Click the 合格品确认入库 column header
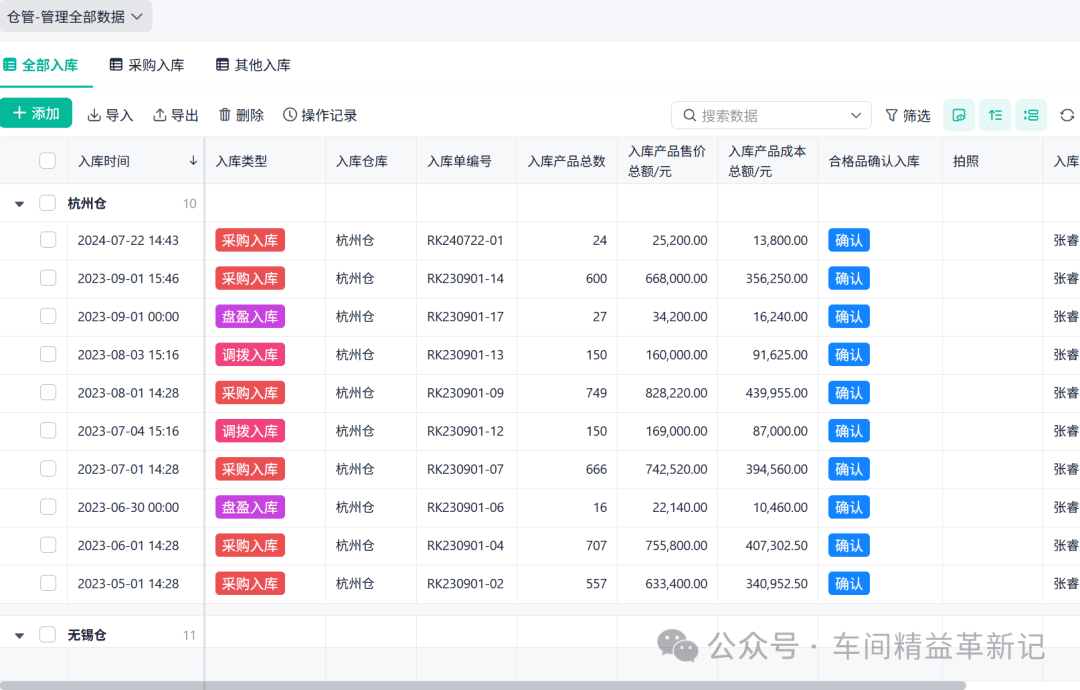 point(880,160)
